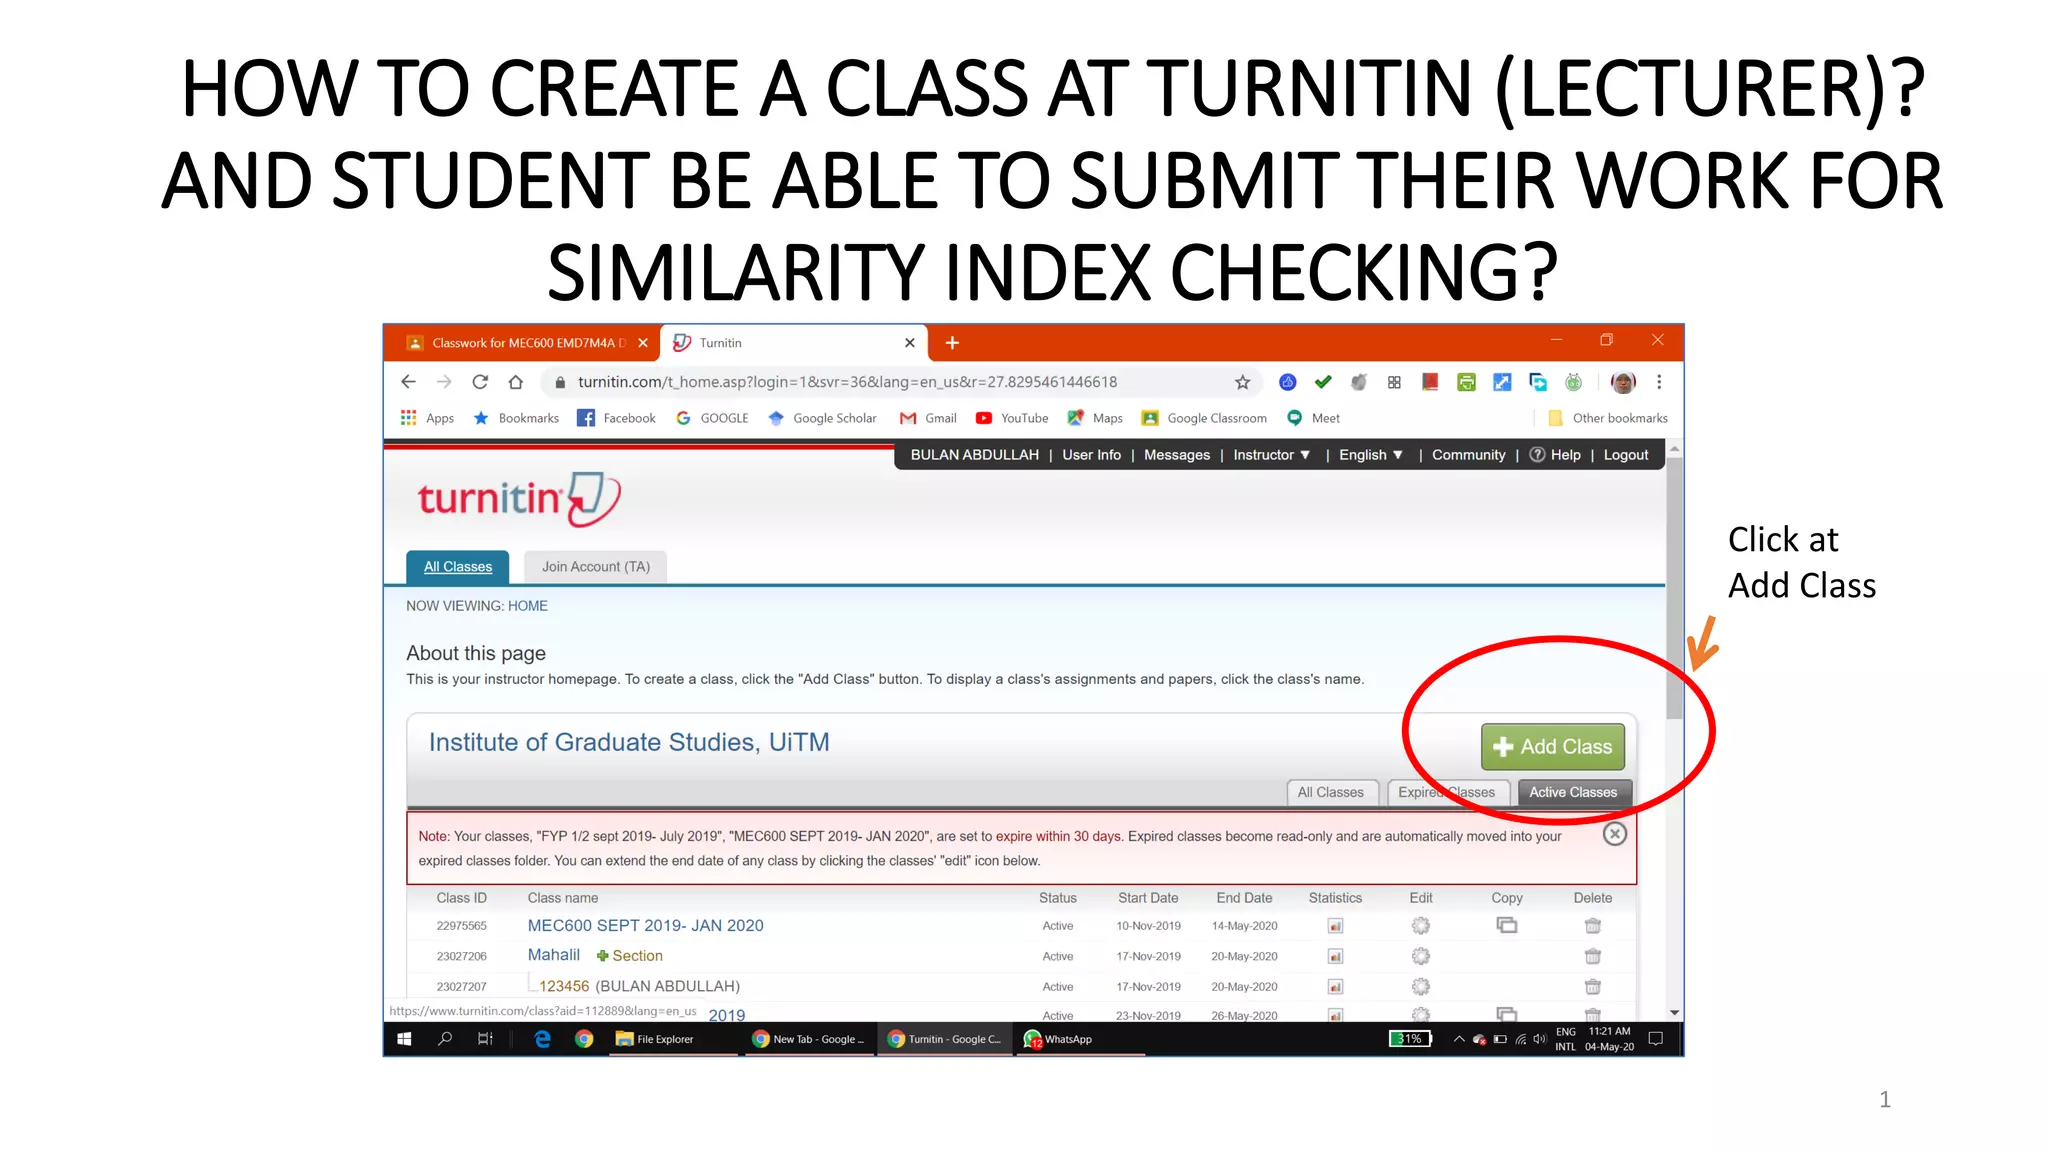The height and width of the screenshot is (1152, 2048).
Task: Click copy icon for MEC600 class
Action: click(x=1506, y=925)
